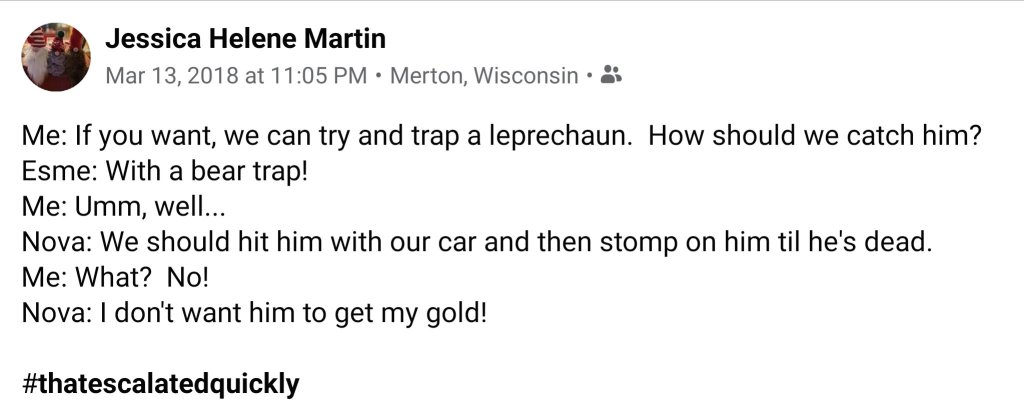The image size is (1024, 402).
Task: Click the "Me: Umm, well..." line
Action: click(x=116, y=208)
